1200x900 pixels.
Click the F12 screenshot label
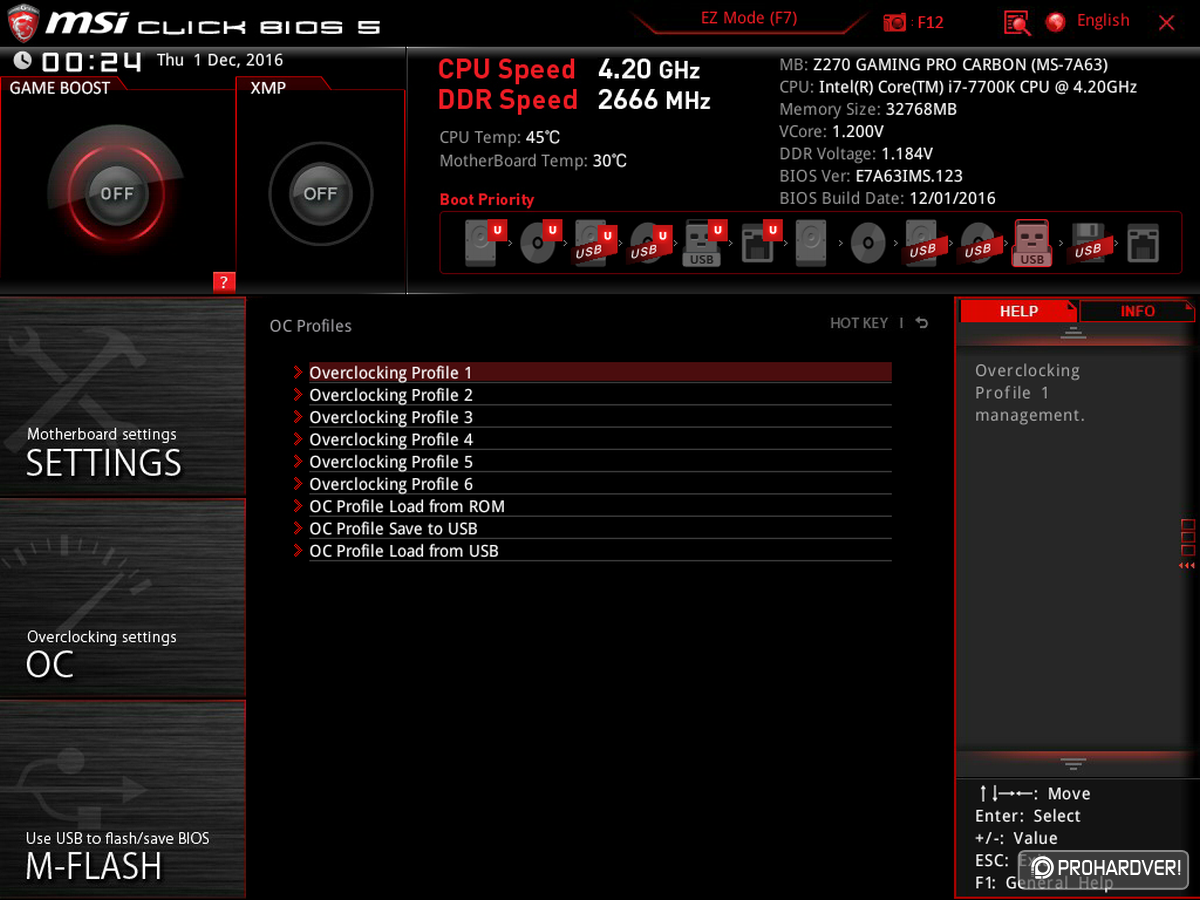(x=930, y=22)
